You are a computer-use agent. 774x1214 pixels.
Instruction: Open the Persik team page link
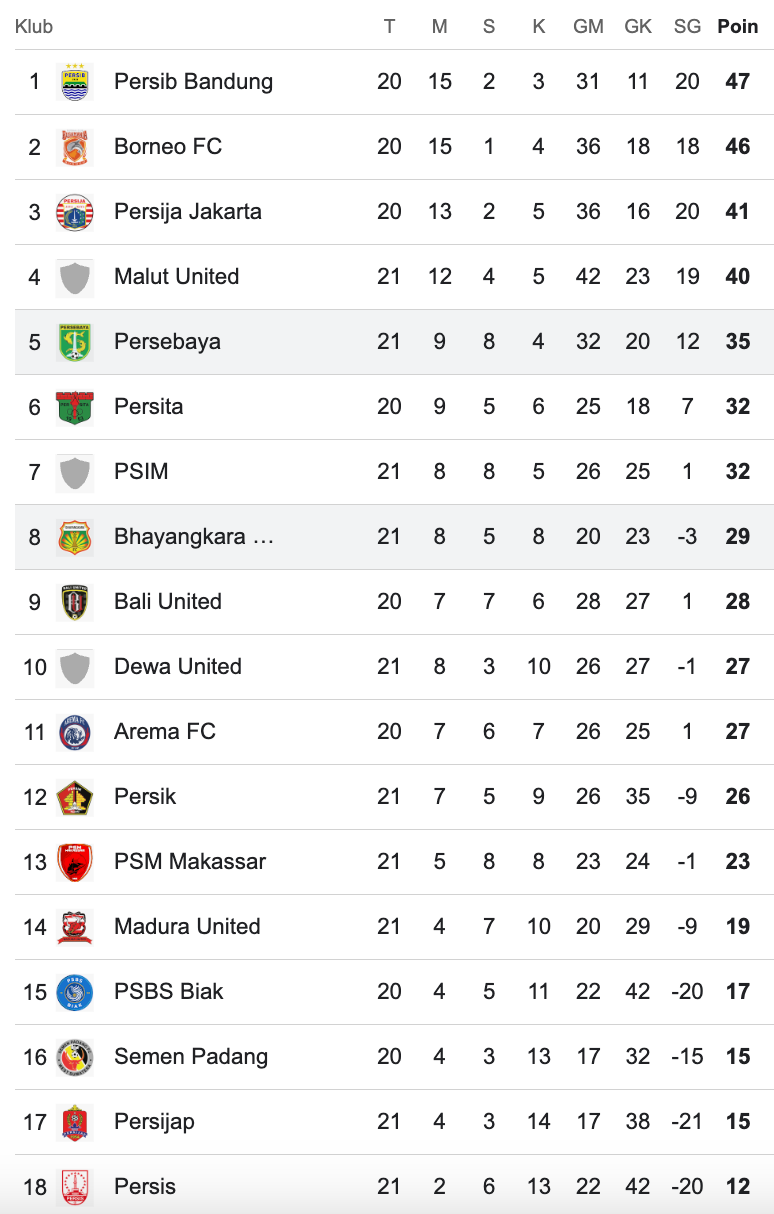point(145,797)
